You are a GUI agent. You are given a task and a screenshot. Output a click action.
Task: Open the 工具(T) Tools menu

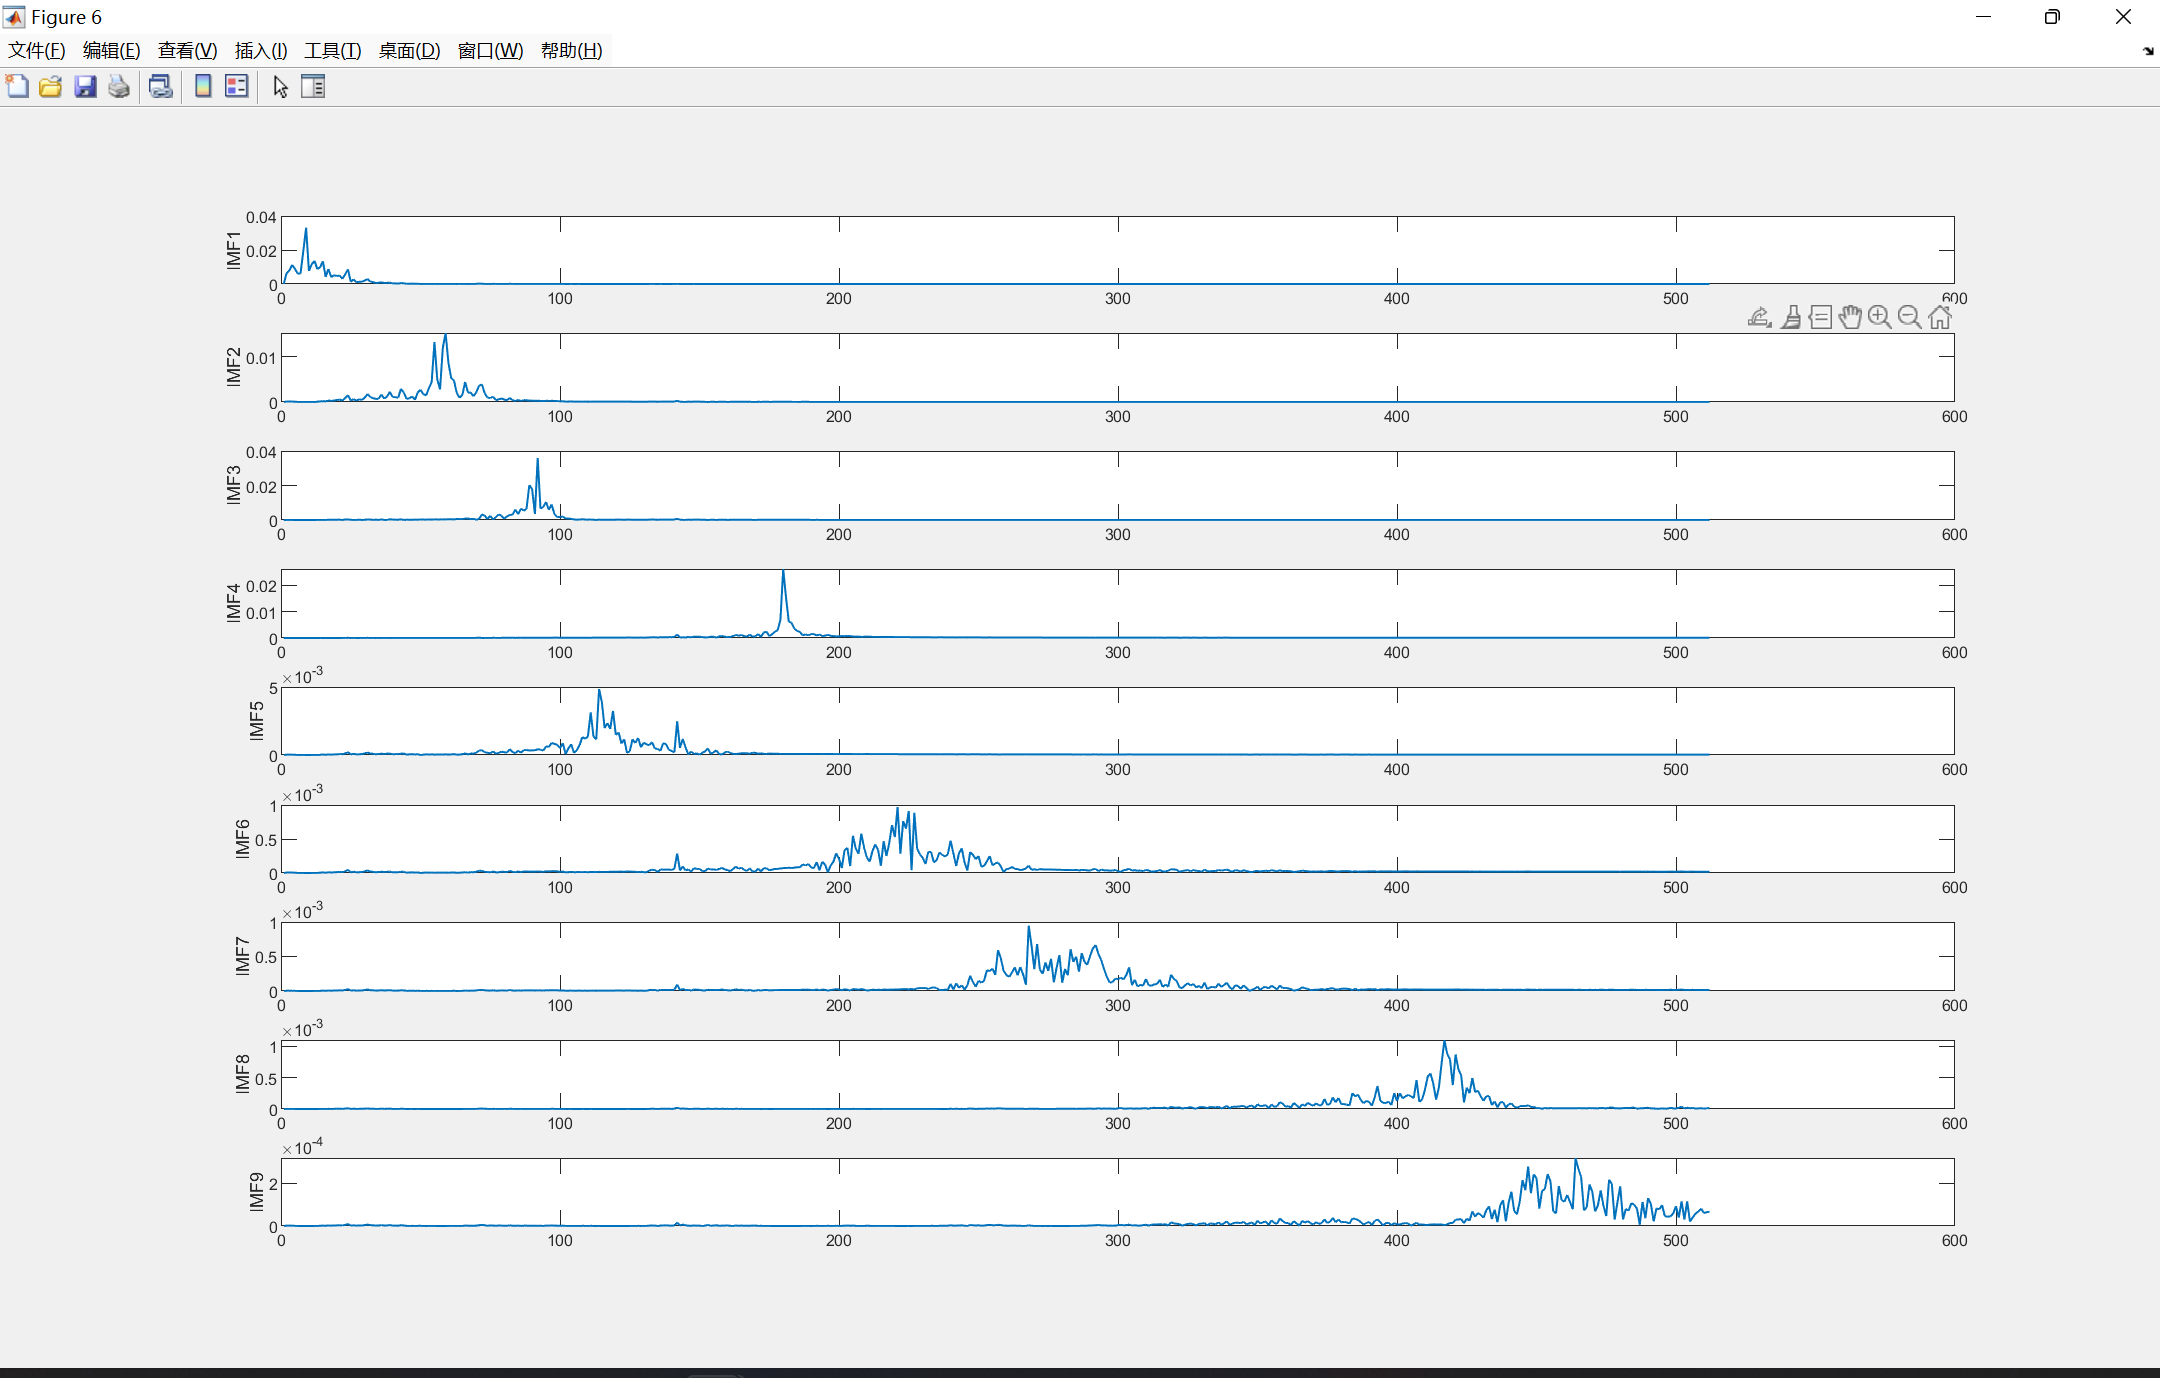(x=332, y=51)
